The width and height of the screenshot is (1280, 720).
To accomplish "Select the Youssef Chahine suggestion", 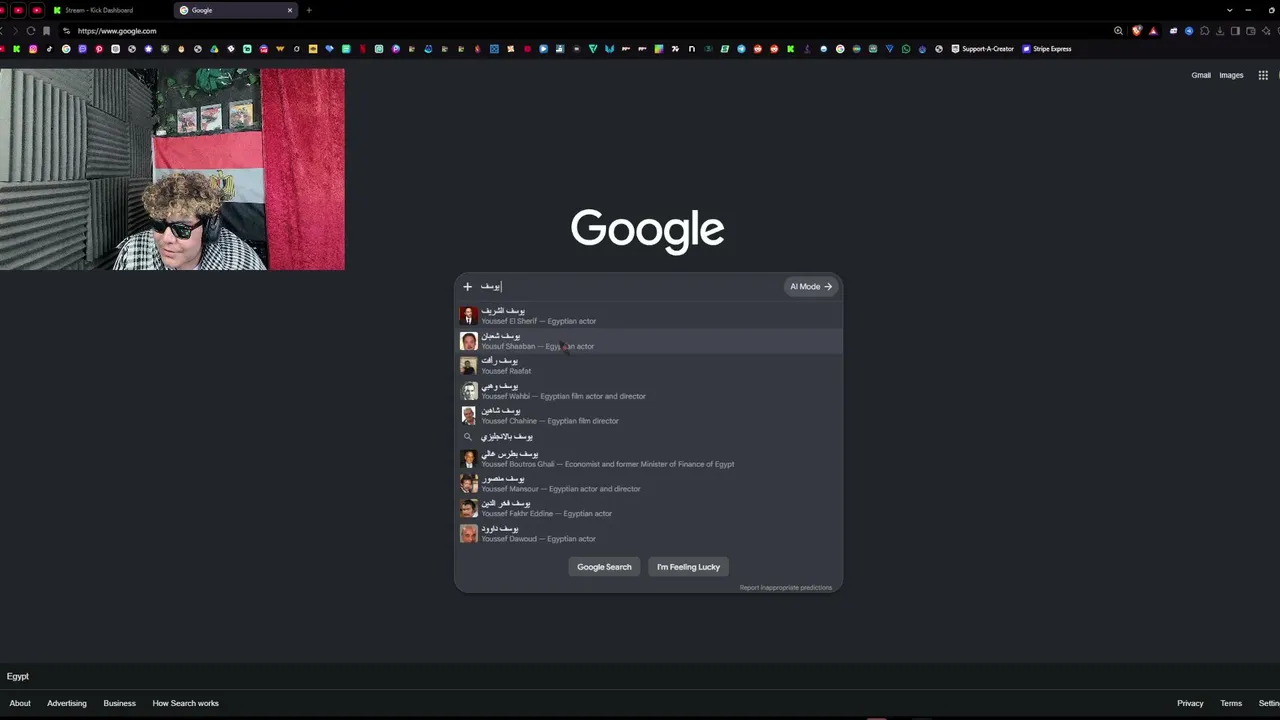I will 648,416.
